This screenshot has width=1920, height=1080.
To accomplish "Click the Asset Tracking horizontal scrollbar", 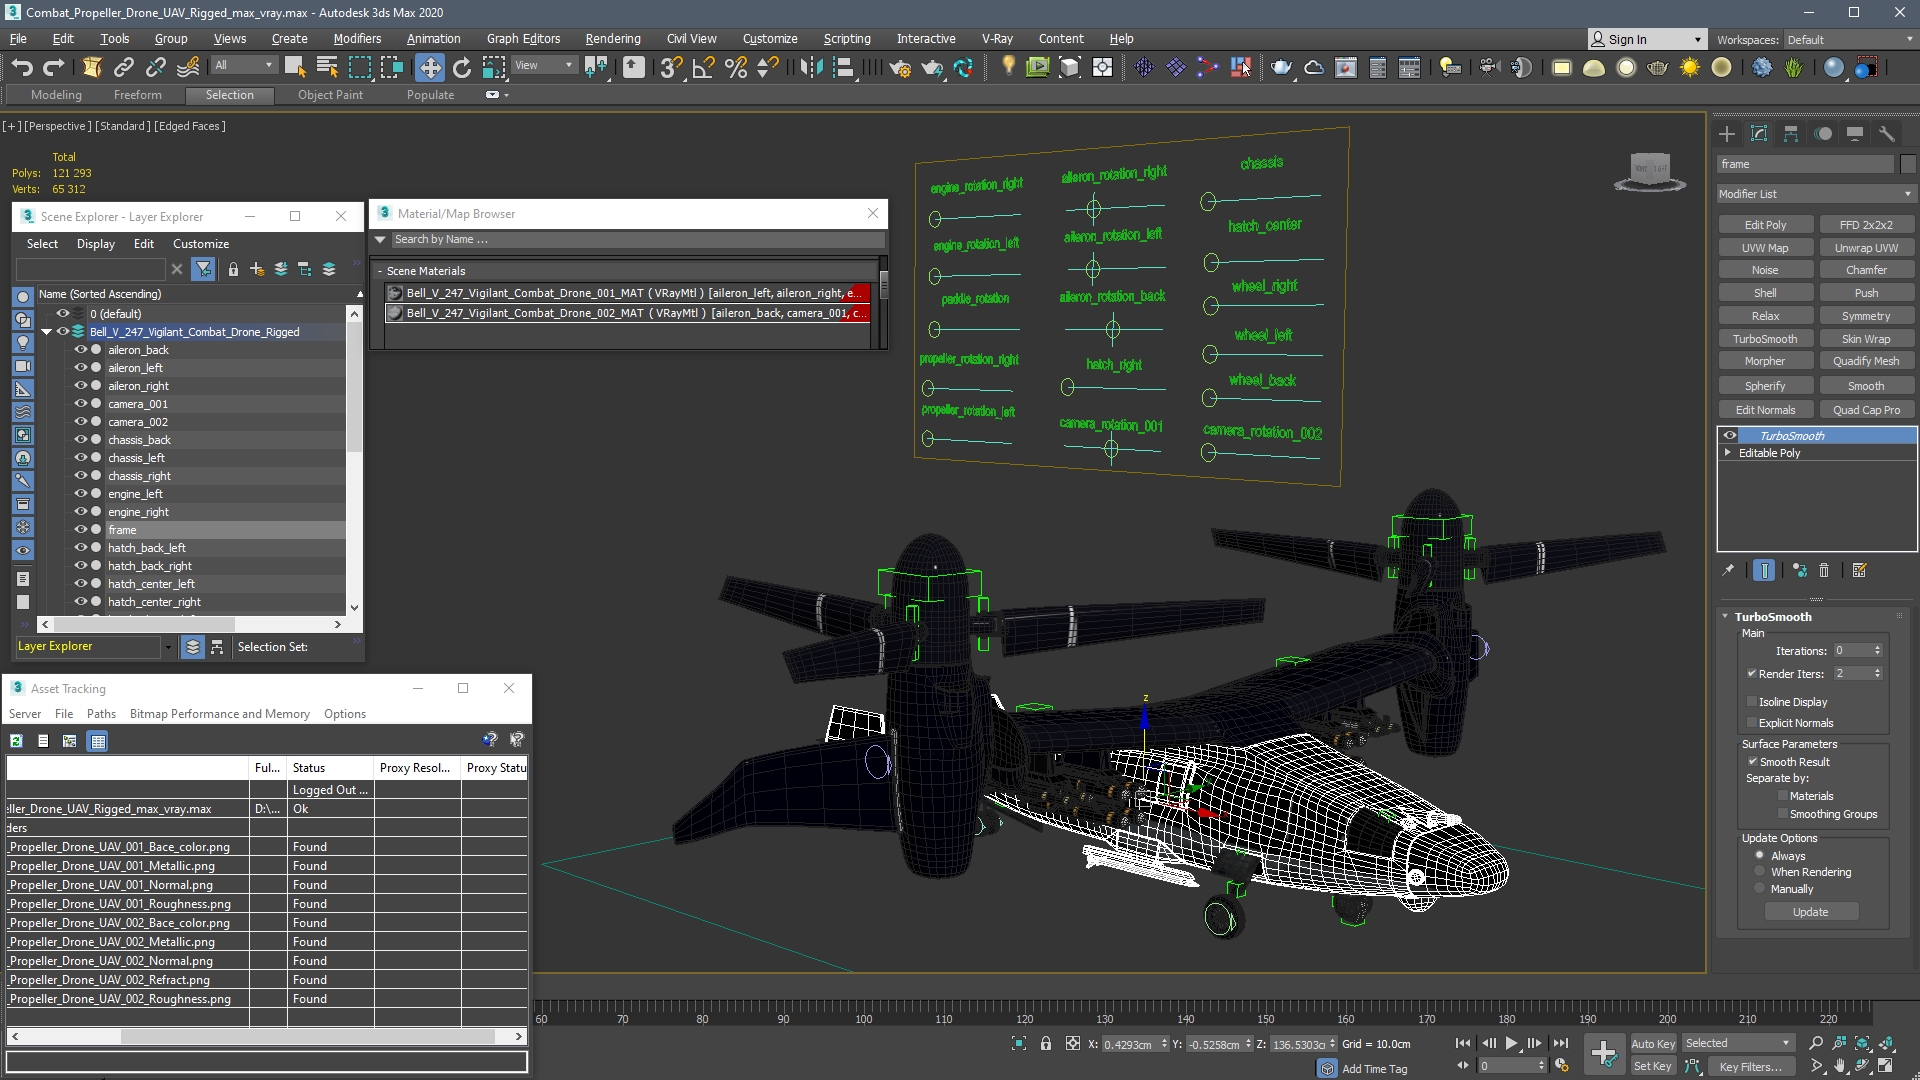I will pos(308,1037).
